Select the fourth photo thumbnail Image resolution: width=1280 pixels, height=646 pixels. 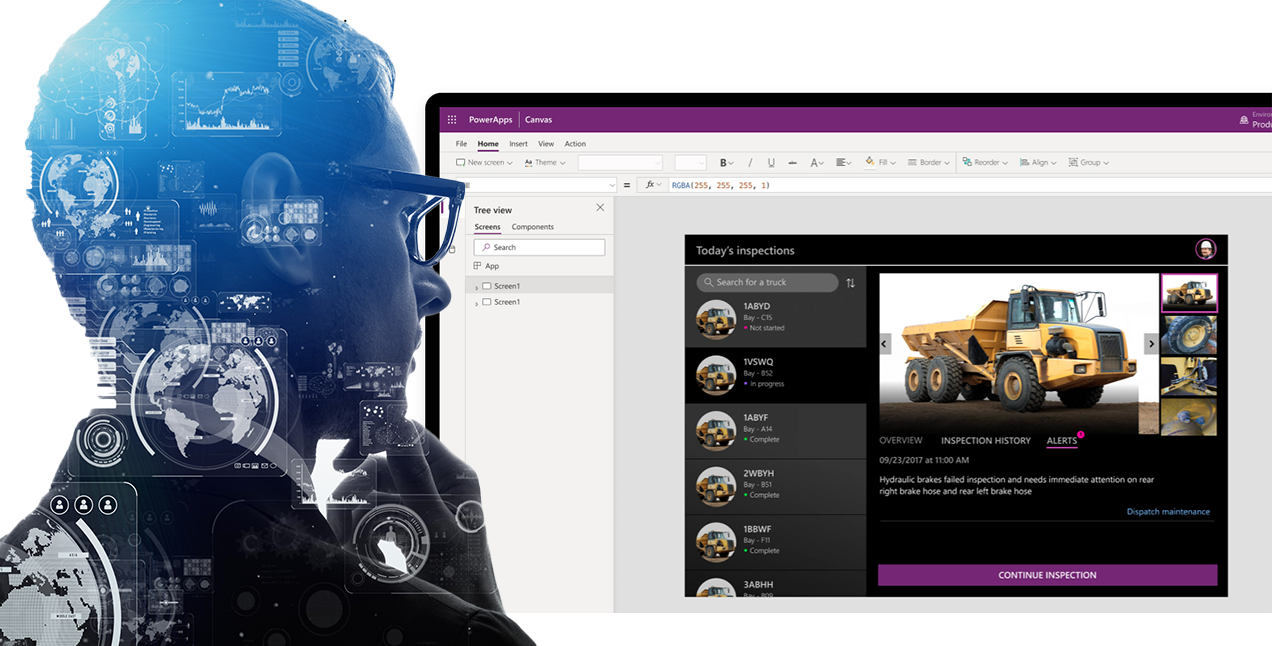point(1189,416)
